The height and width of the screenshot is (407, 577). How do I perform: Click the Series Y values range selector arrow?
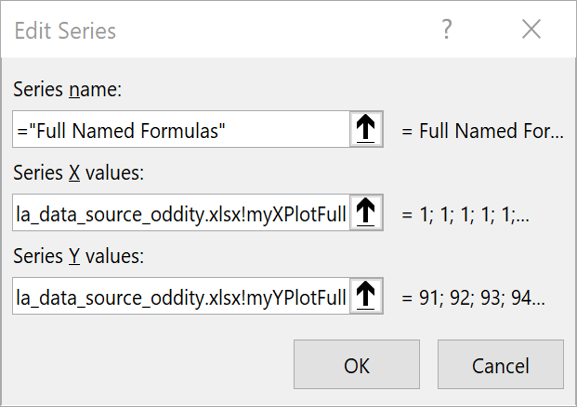(x=366, y=296)
